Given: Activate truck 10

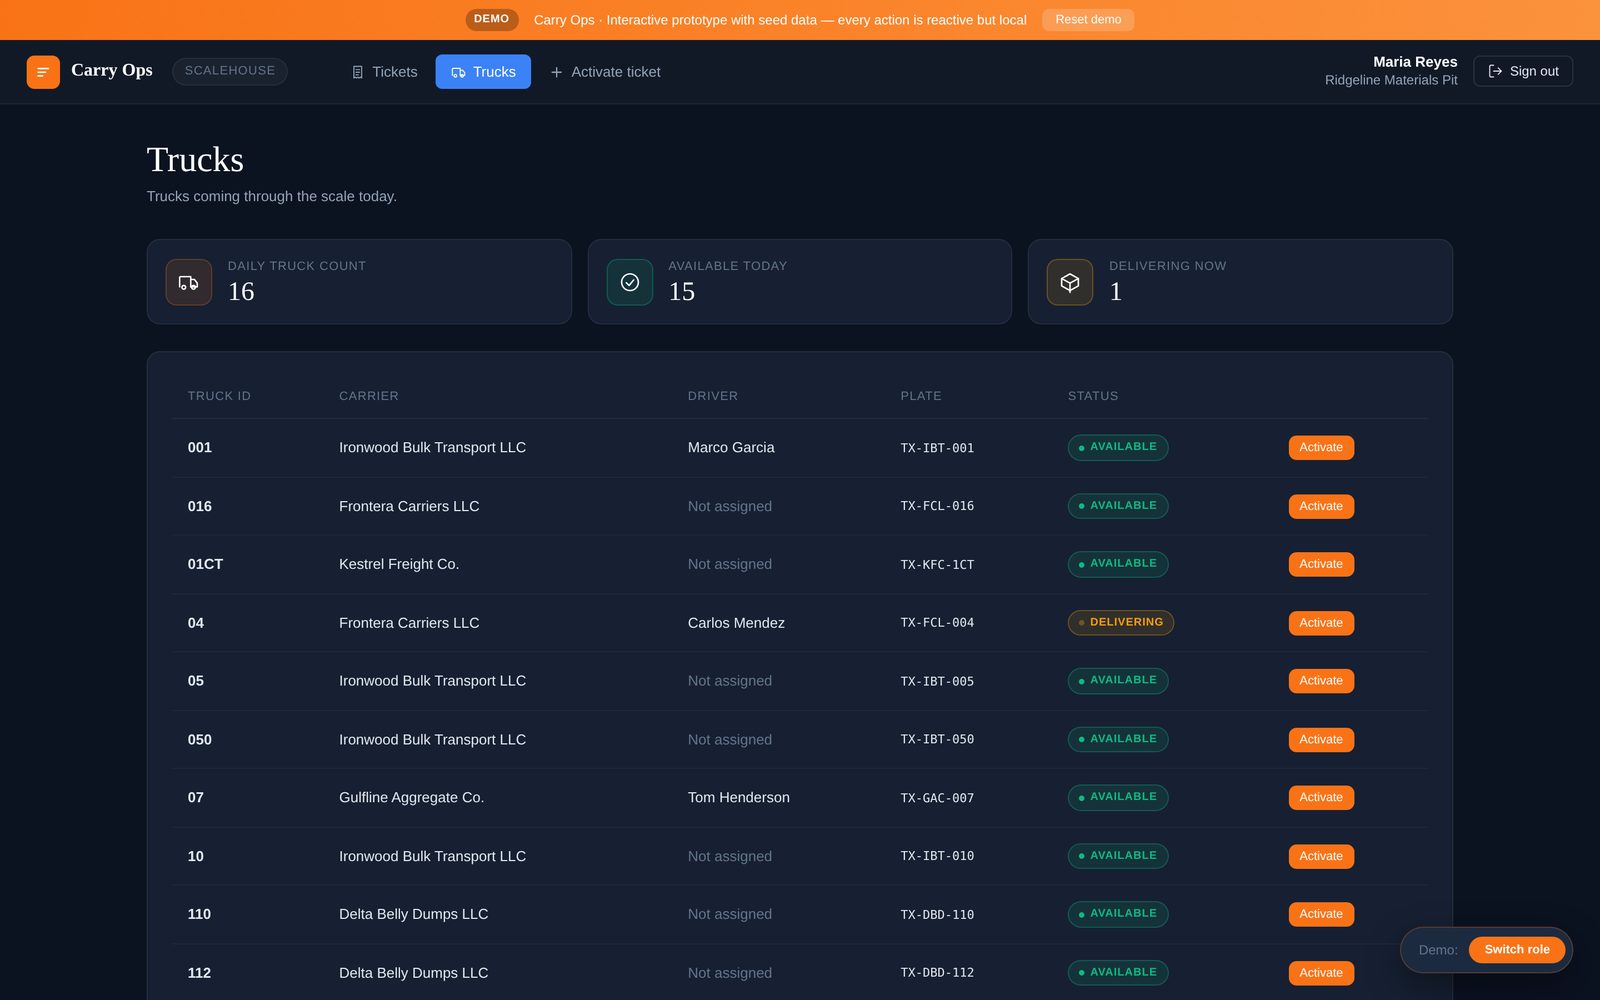Looking at the screenshot, I should [1321, 857].
